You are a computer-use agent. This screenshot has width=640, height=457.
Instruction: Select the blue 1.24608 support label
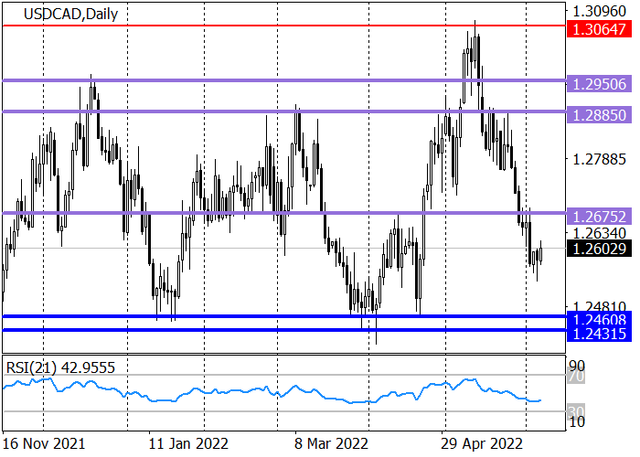(599, 318)
